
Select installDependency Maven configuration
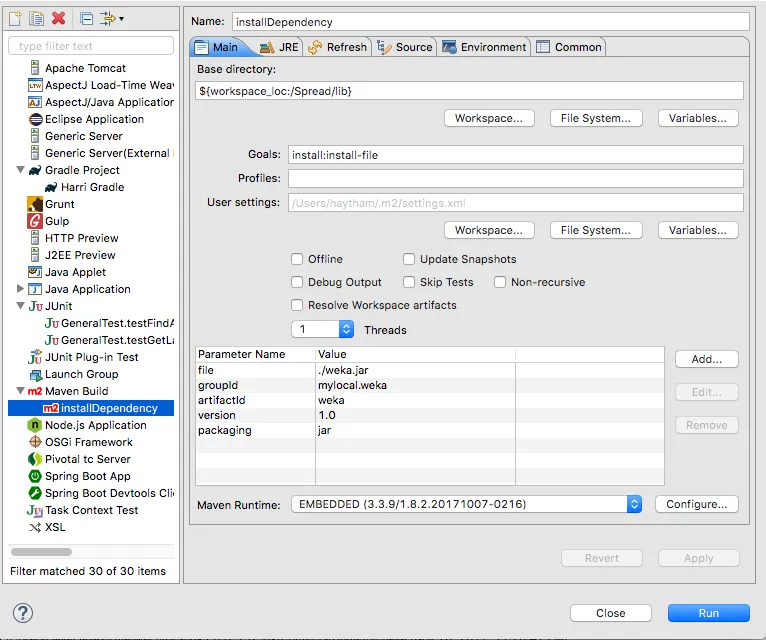91,408
